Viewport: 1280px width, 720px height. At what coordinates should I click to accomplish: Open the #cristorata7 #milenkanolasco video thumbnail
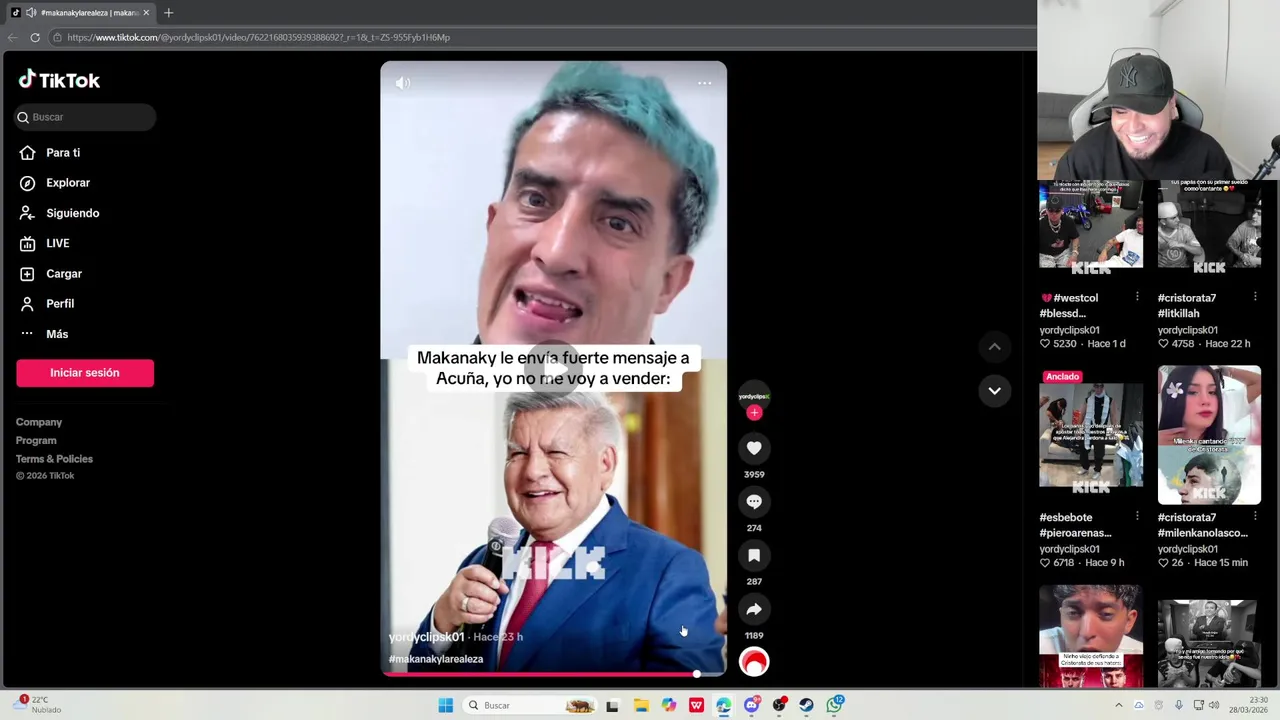pyautogui.click(x=1209, y=434)
